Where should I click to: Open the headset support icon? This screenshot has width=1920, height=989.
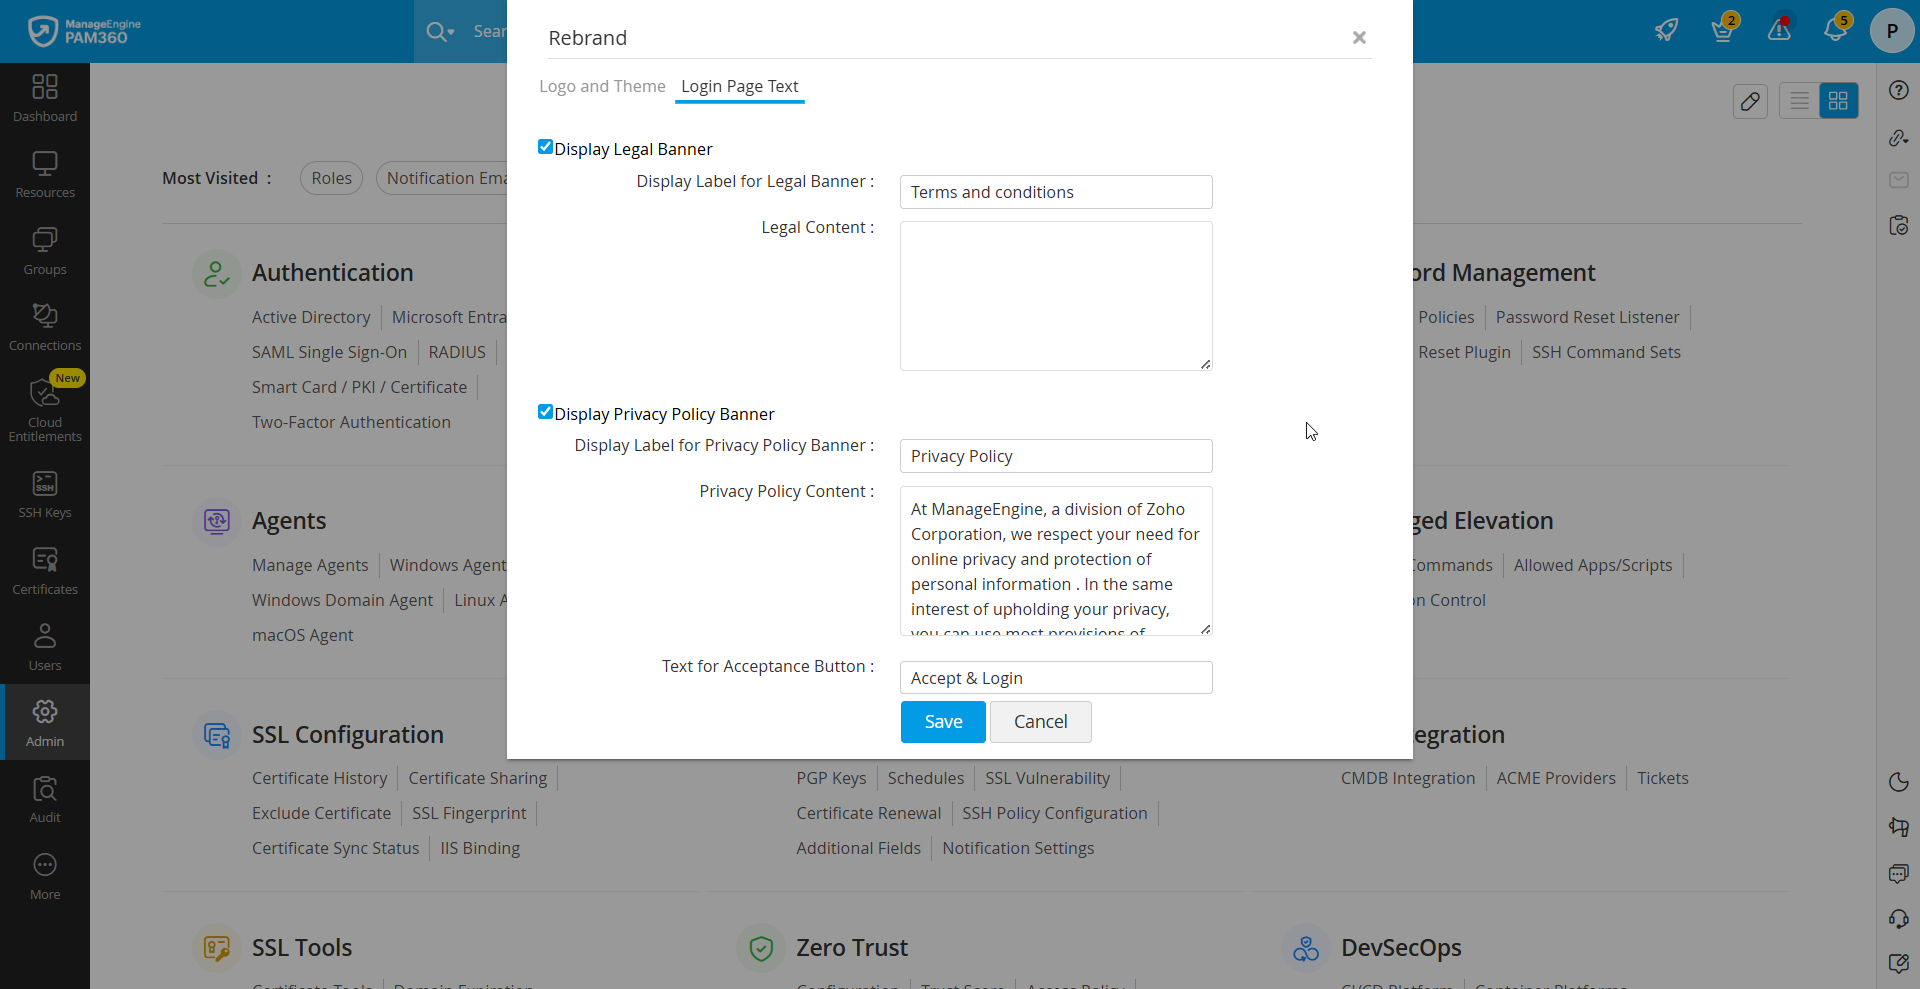coord(1899,919)
